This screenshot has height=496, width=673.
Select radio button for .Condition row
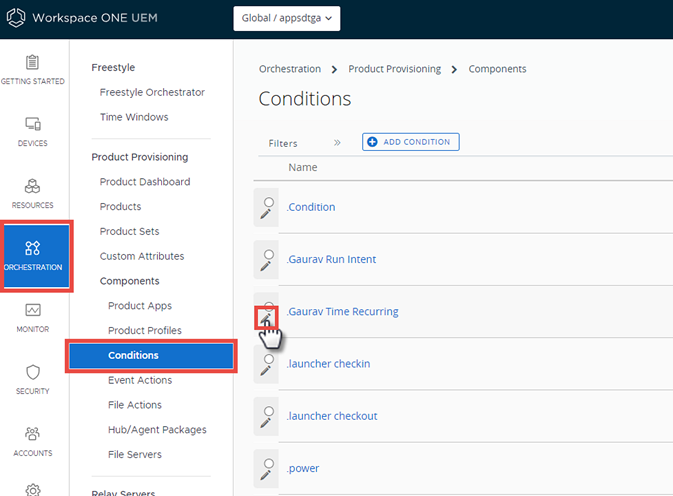point(269,202)
